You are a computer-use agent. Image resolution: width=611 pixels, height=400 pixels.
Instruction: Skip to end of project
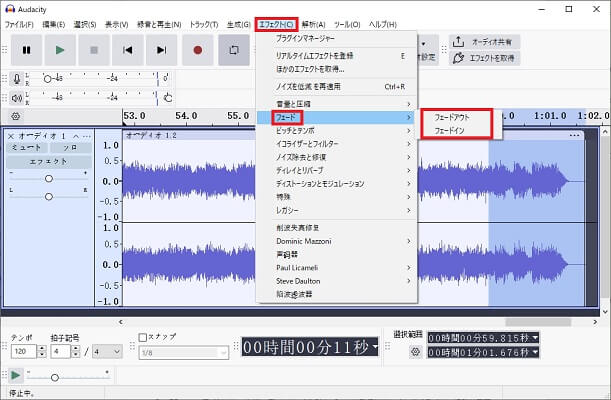pyautogui.click(x=161, y=50)
